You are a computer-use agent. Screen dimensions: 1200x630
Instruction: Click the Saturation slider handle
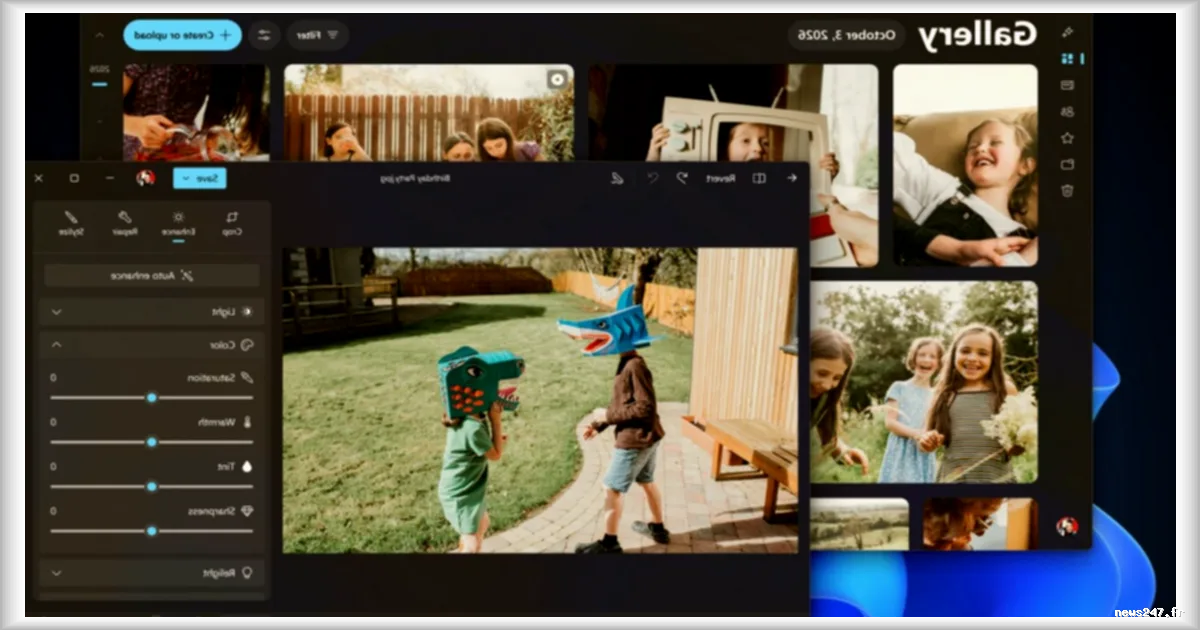click(x=152, y=397)
